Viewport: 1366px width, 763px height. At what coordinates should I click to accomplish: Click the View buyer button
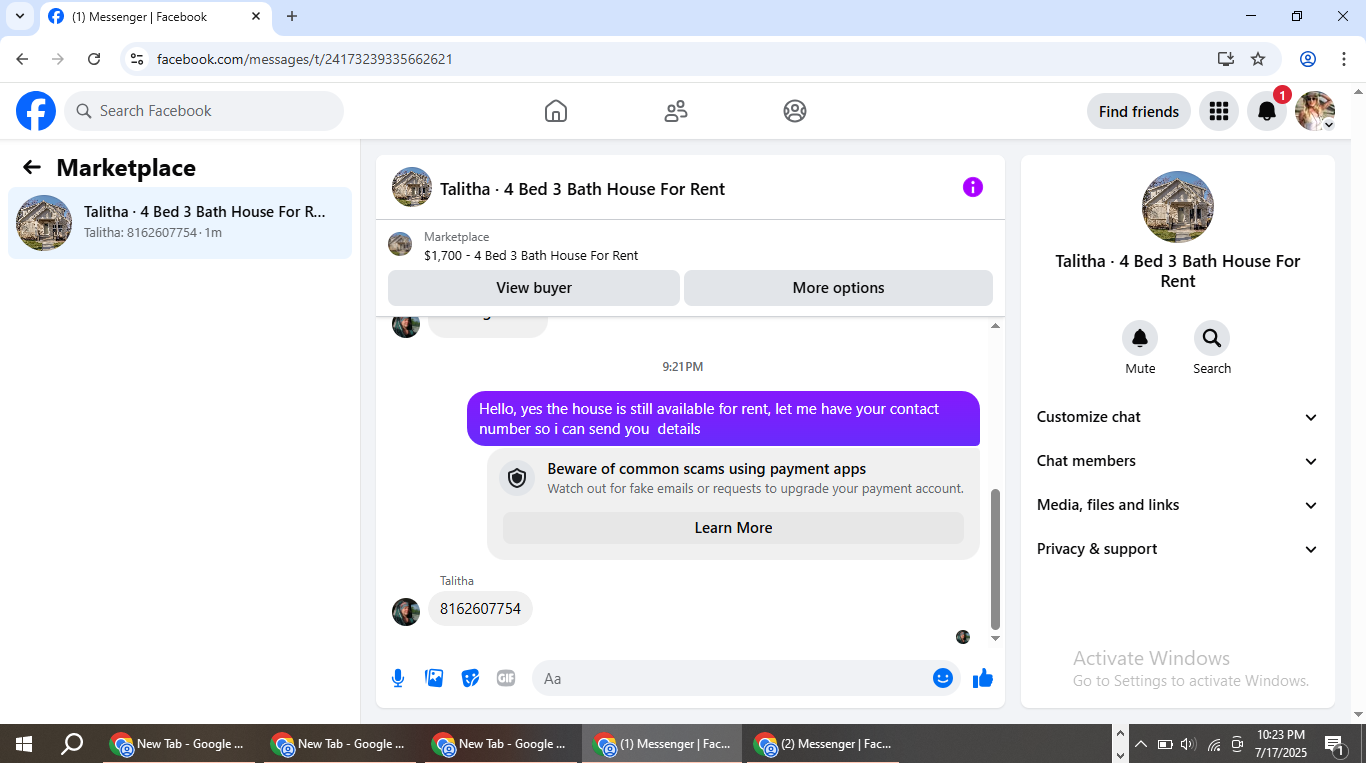pos(534,288)
